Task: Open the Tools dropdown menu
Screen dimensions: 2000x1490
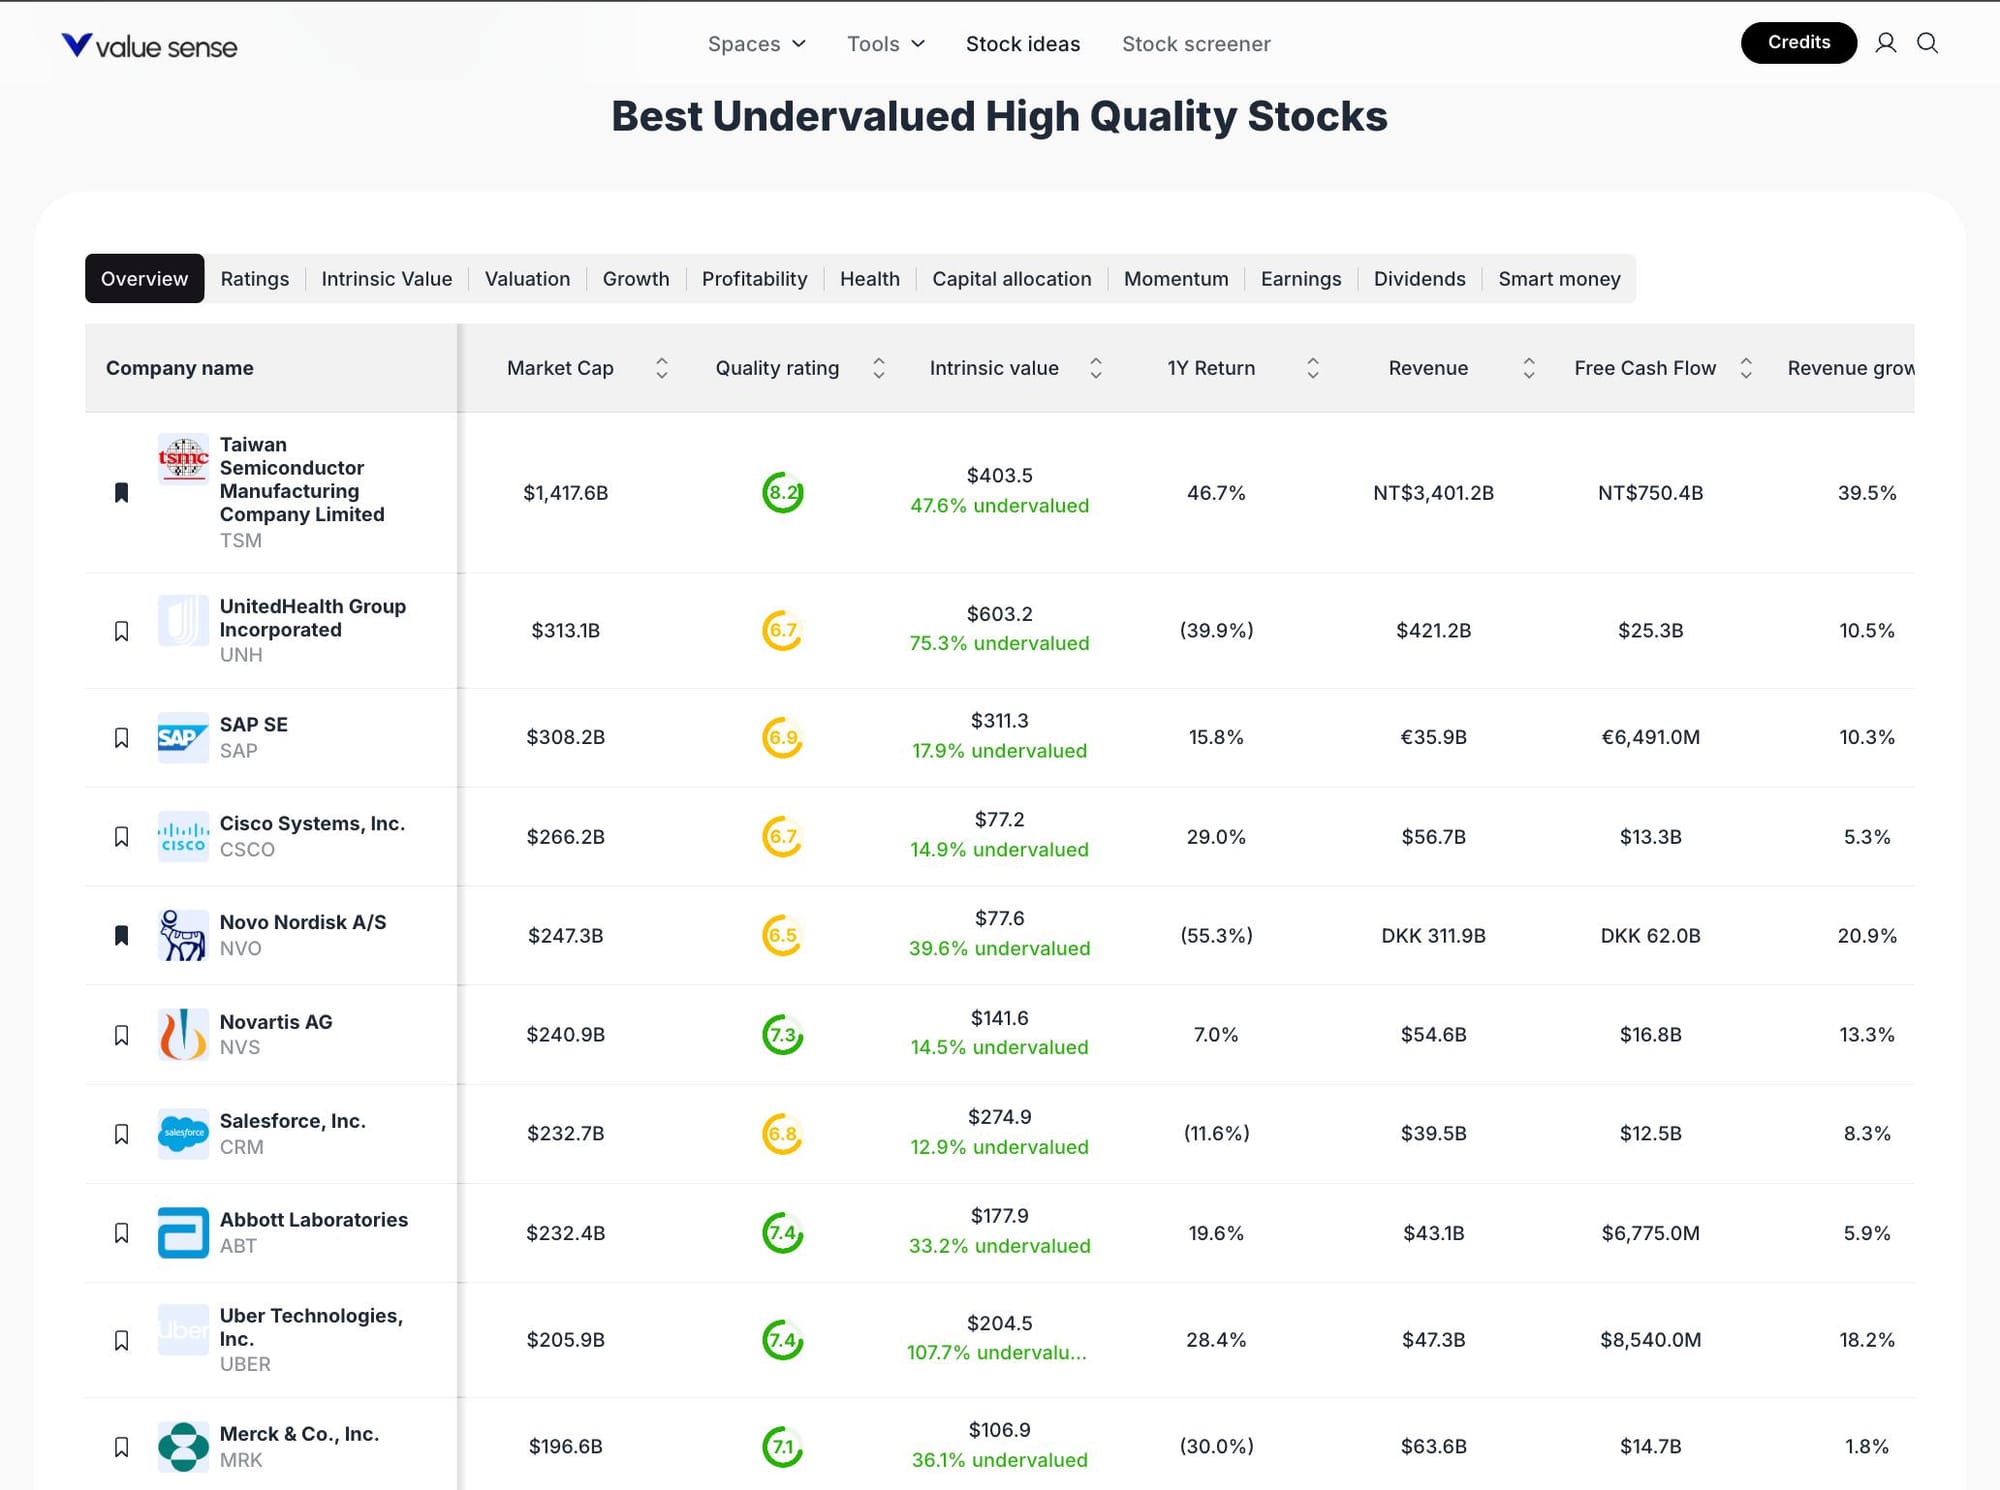Action: (885, 44)
